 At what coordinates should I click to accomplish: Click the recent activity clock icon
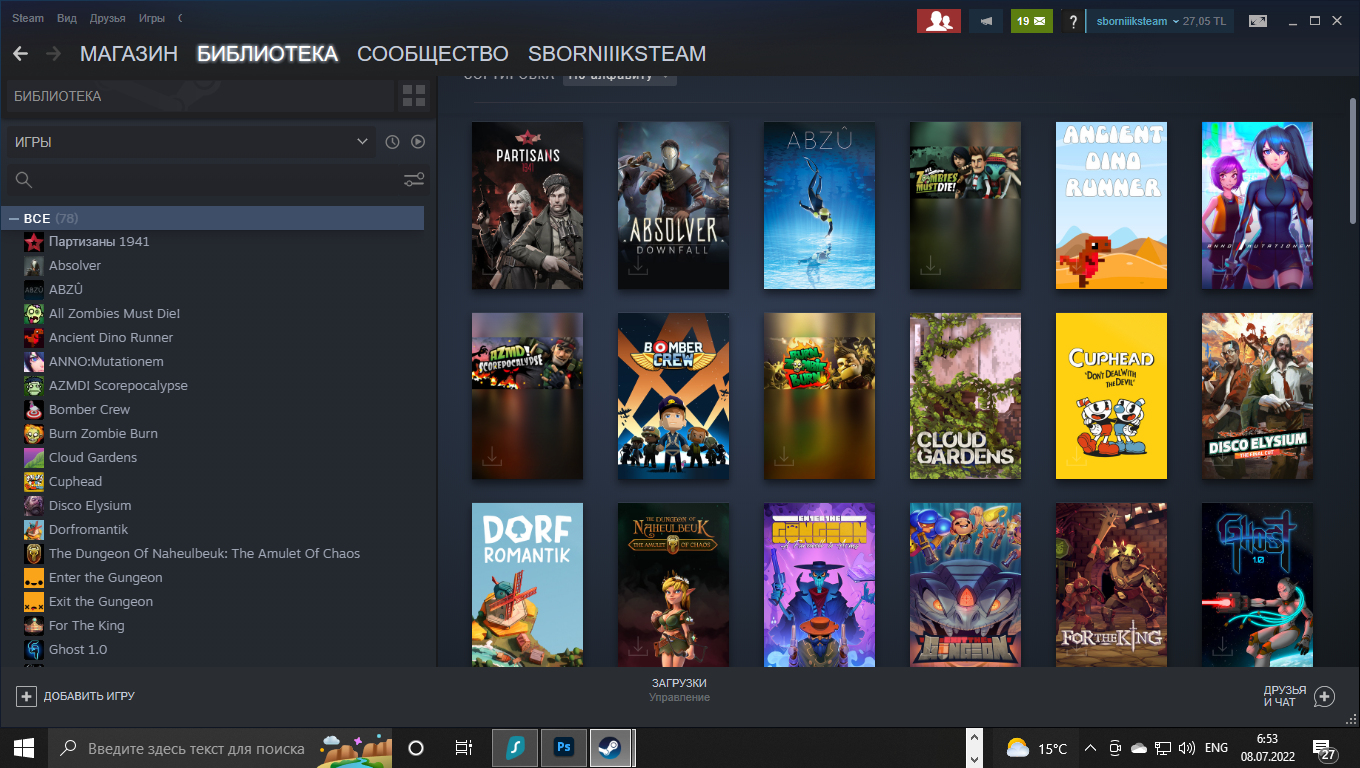coord(392,142)
